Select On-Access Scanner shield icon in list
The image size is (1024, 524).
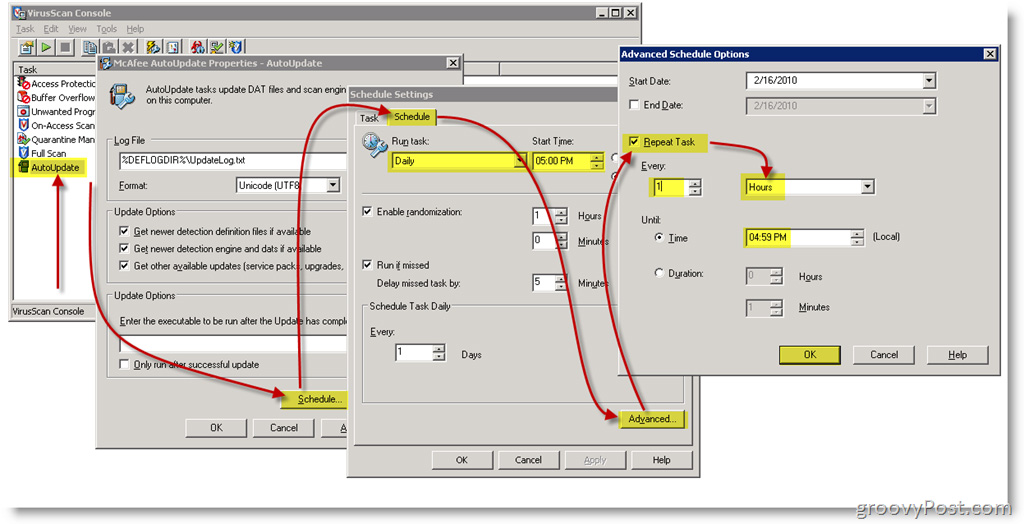click(24, 125)
